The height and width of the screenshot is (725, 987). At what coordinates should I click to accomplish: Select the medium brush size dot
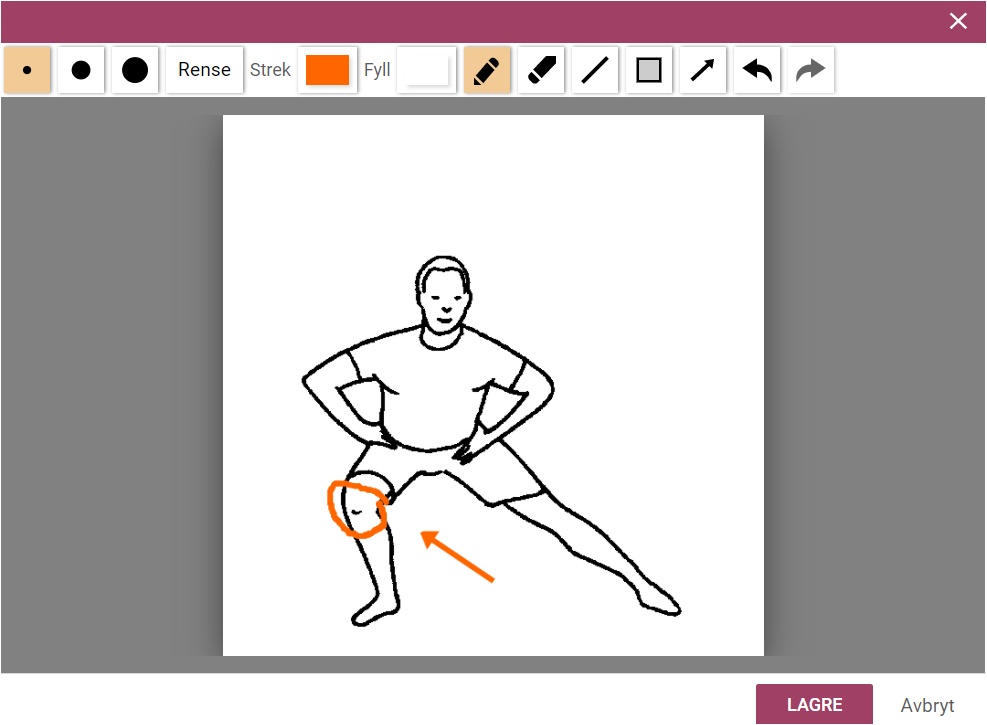pyautogui.click(x=81, y=70)
